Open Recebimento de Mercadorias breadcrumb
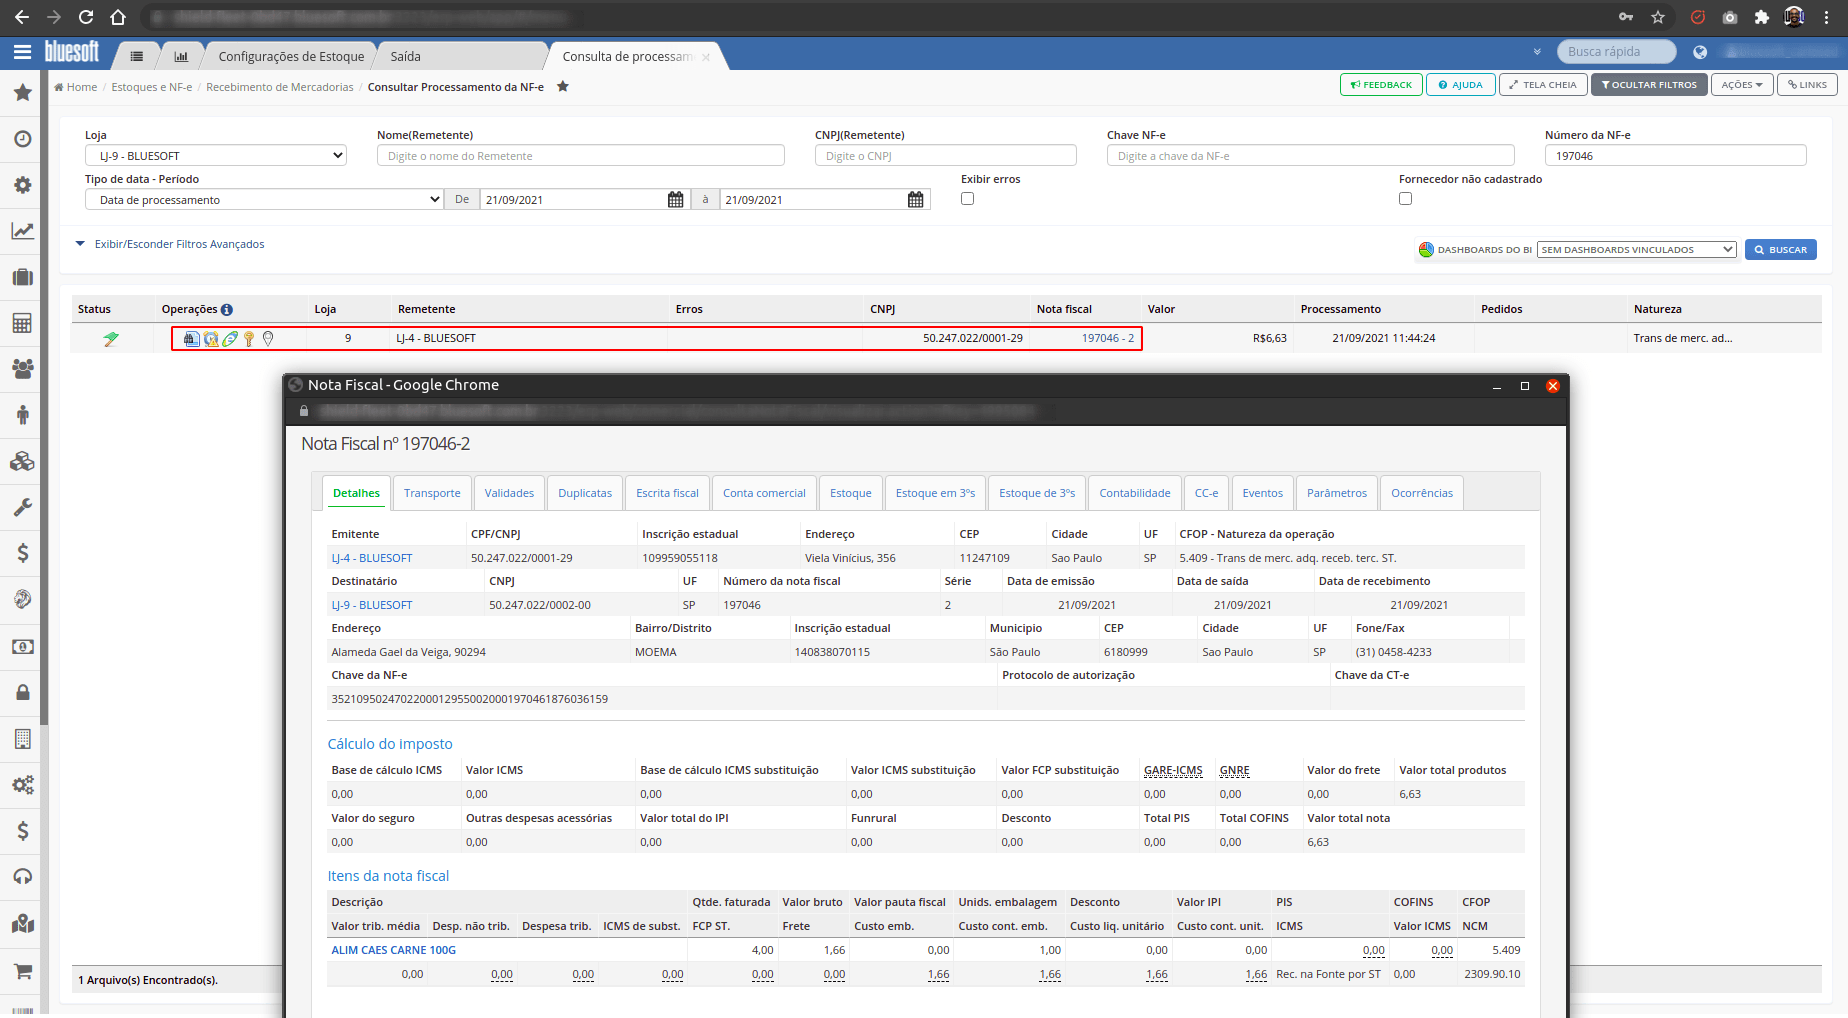The height and width of the screenshot is (1018, 1848). 280,87
